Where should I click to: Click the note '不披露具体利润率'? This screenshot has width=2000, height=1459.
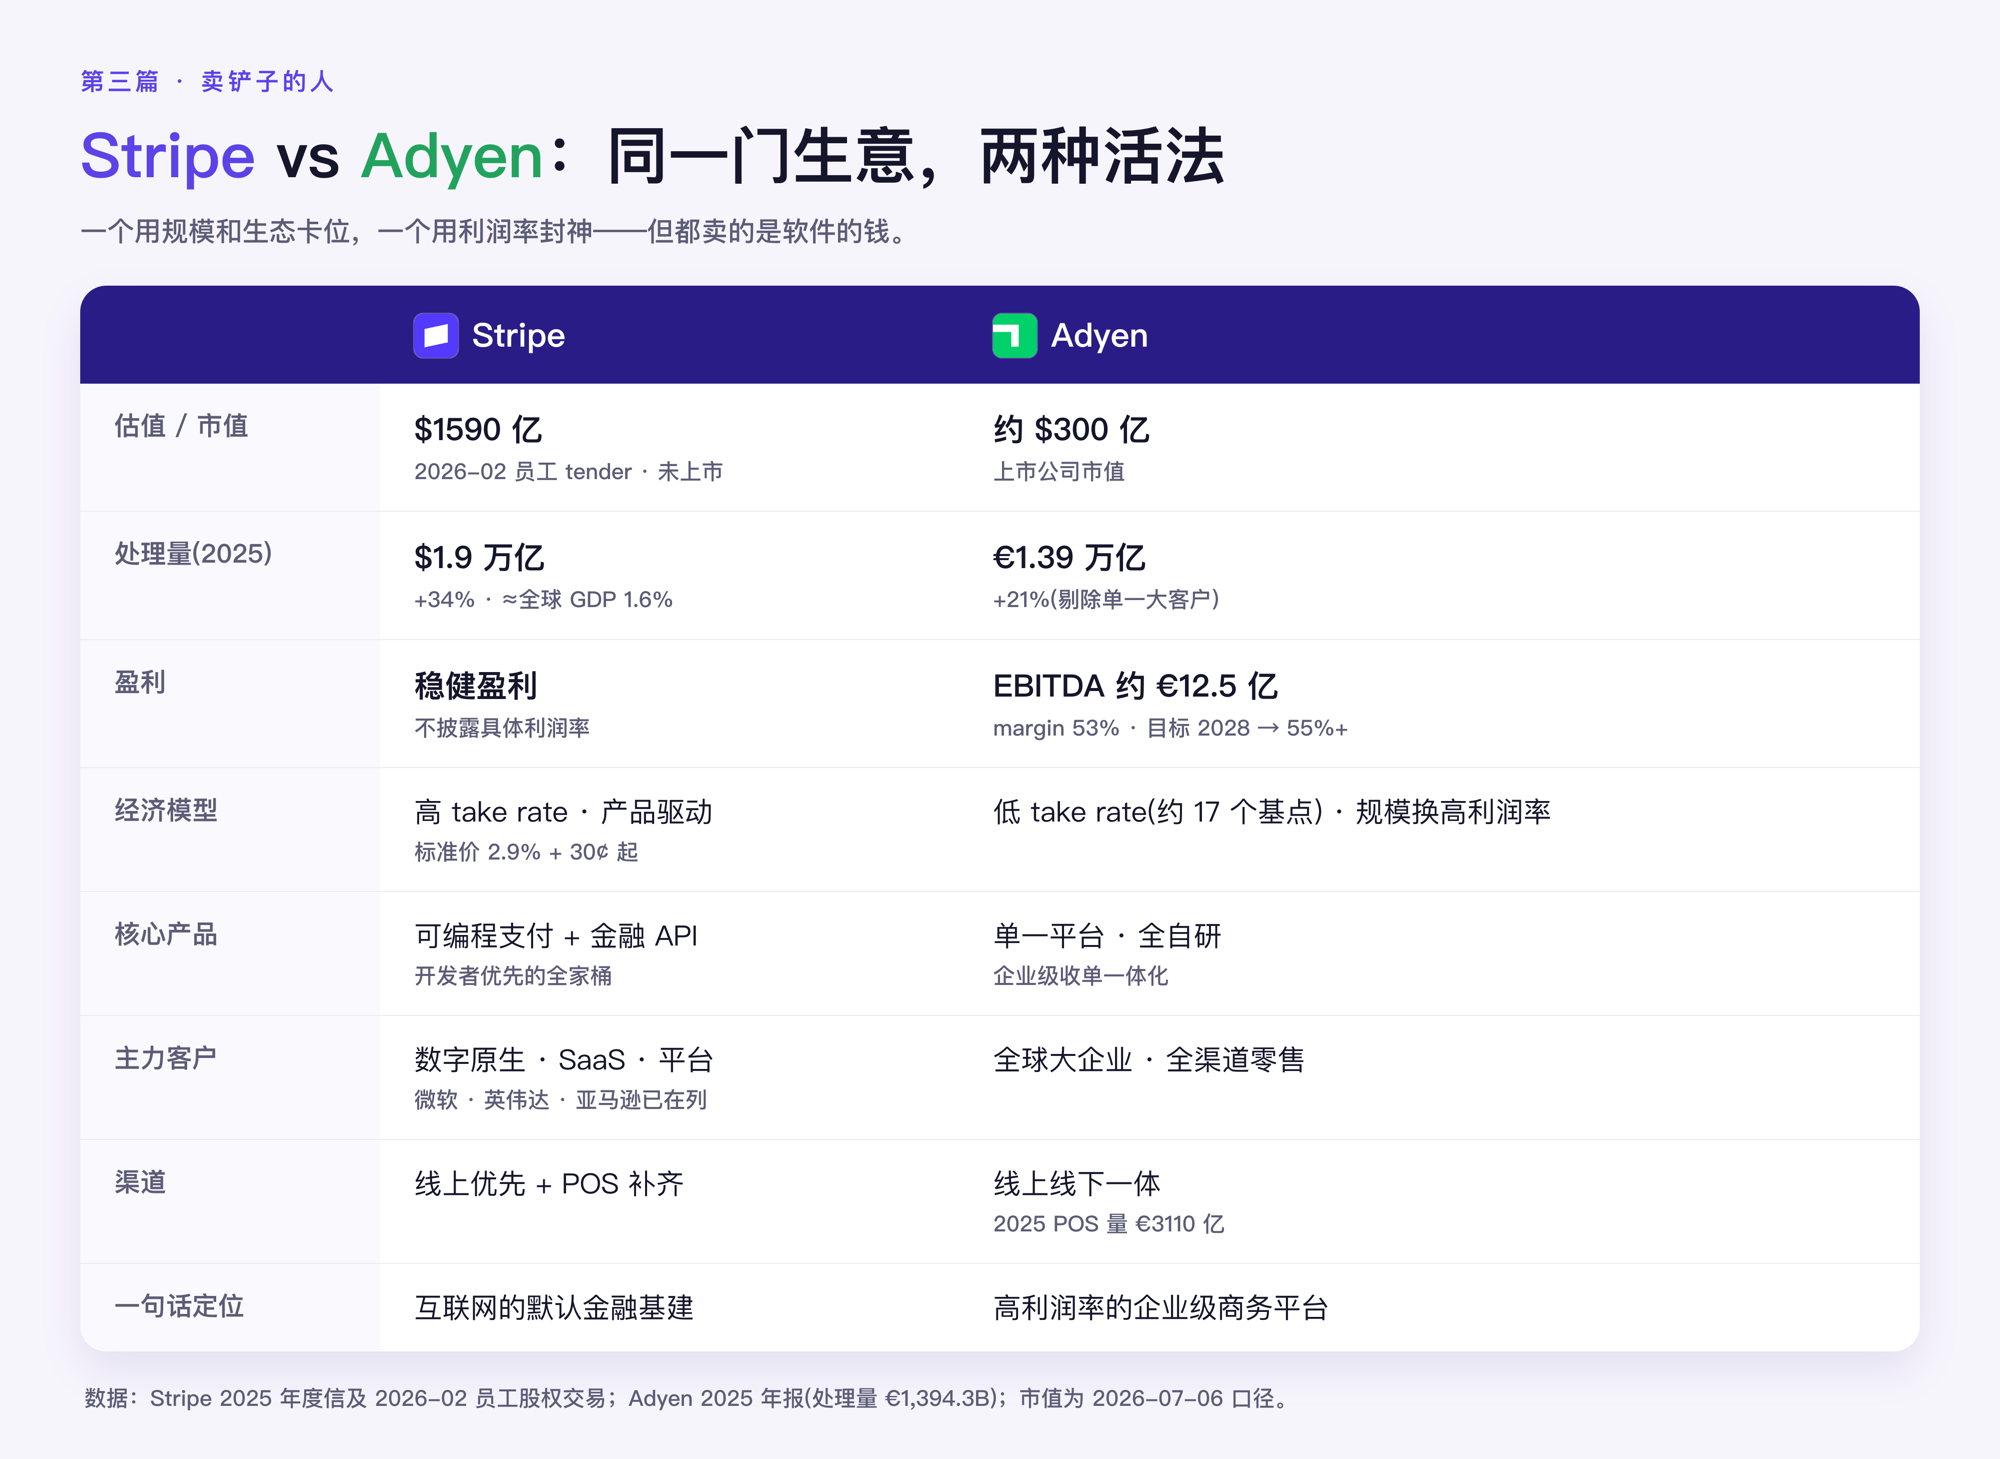pos(502,727)
